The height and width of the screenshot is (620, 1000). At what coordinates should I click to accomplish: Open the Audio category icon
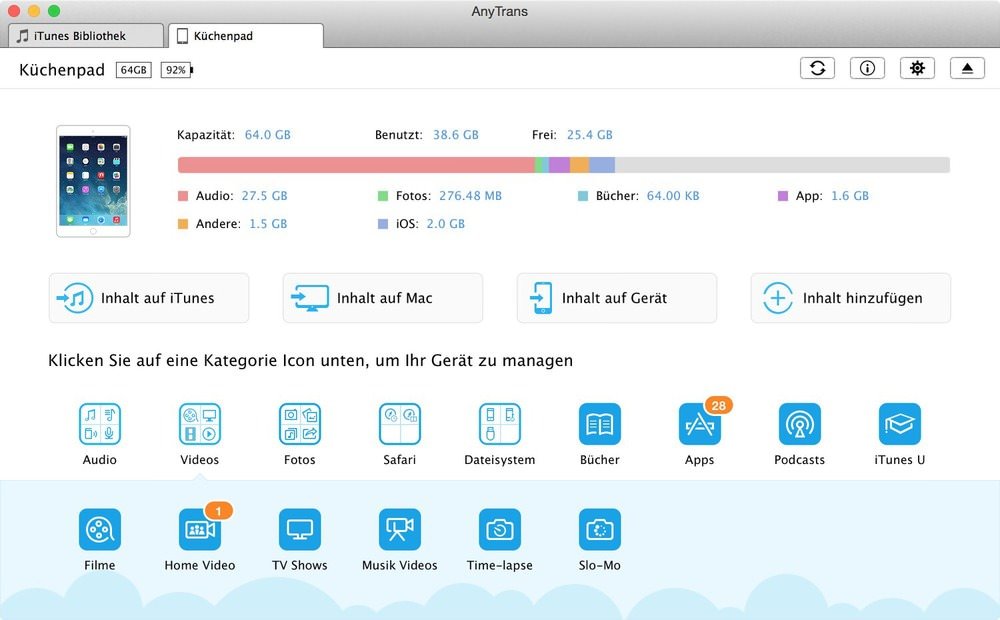[x=99, y=424]
